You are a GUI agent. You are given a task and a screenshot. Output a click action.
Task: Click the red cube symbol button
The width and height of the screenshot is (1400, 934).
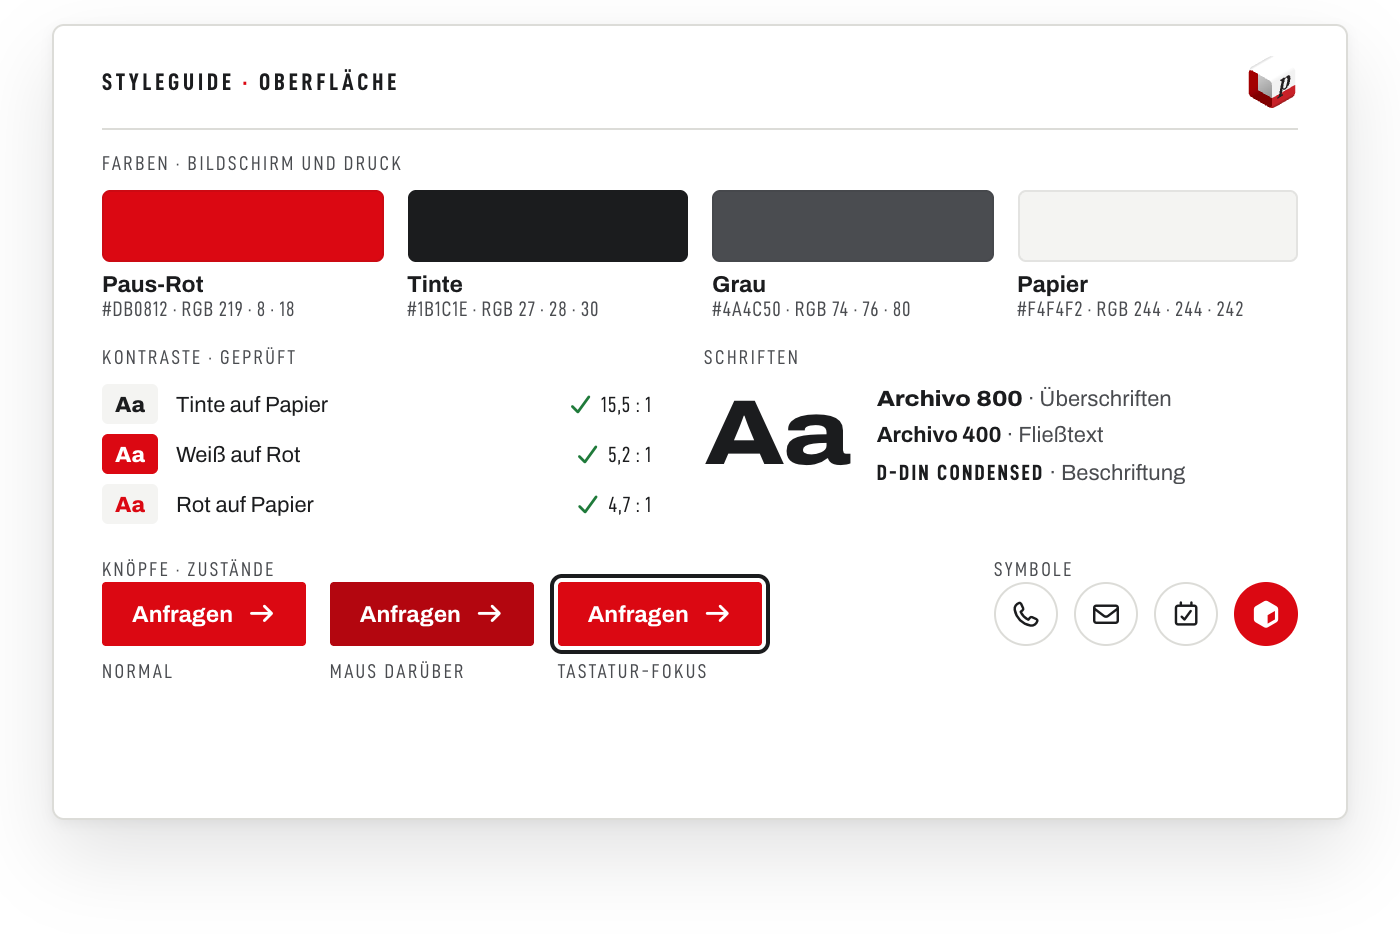[x=1266, y=614]
